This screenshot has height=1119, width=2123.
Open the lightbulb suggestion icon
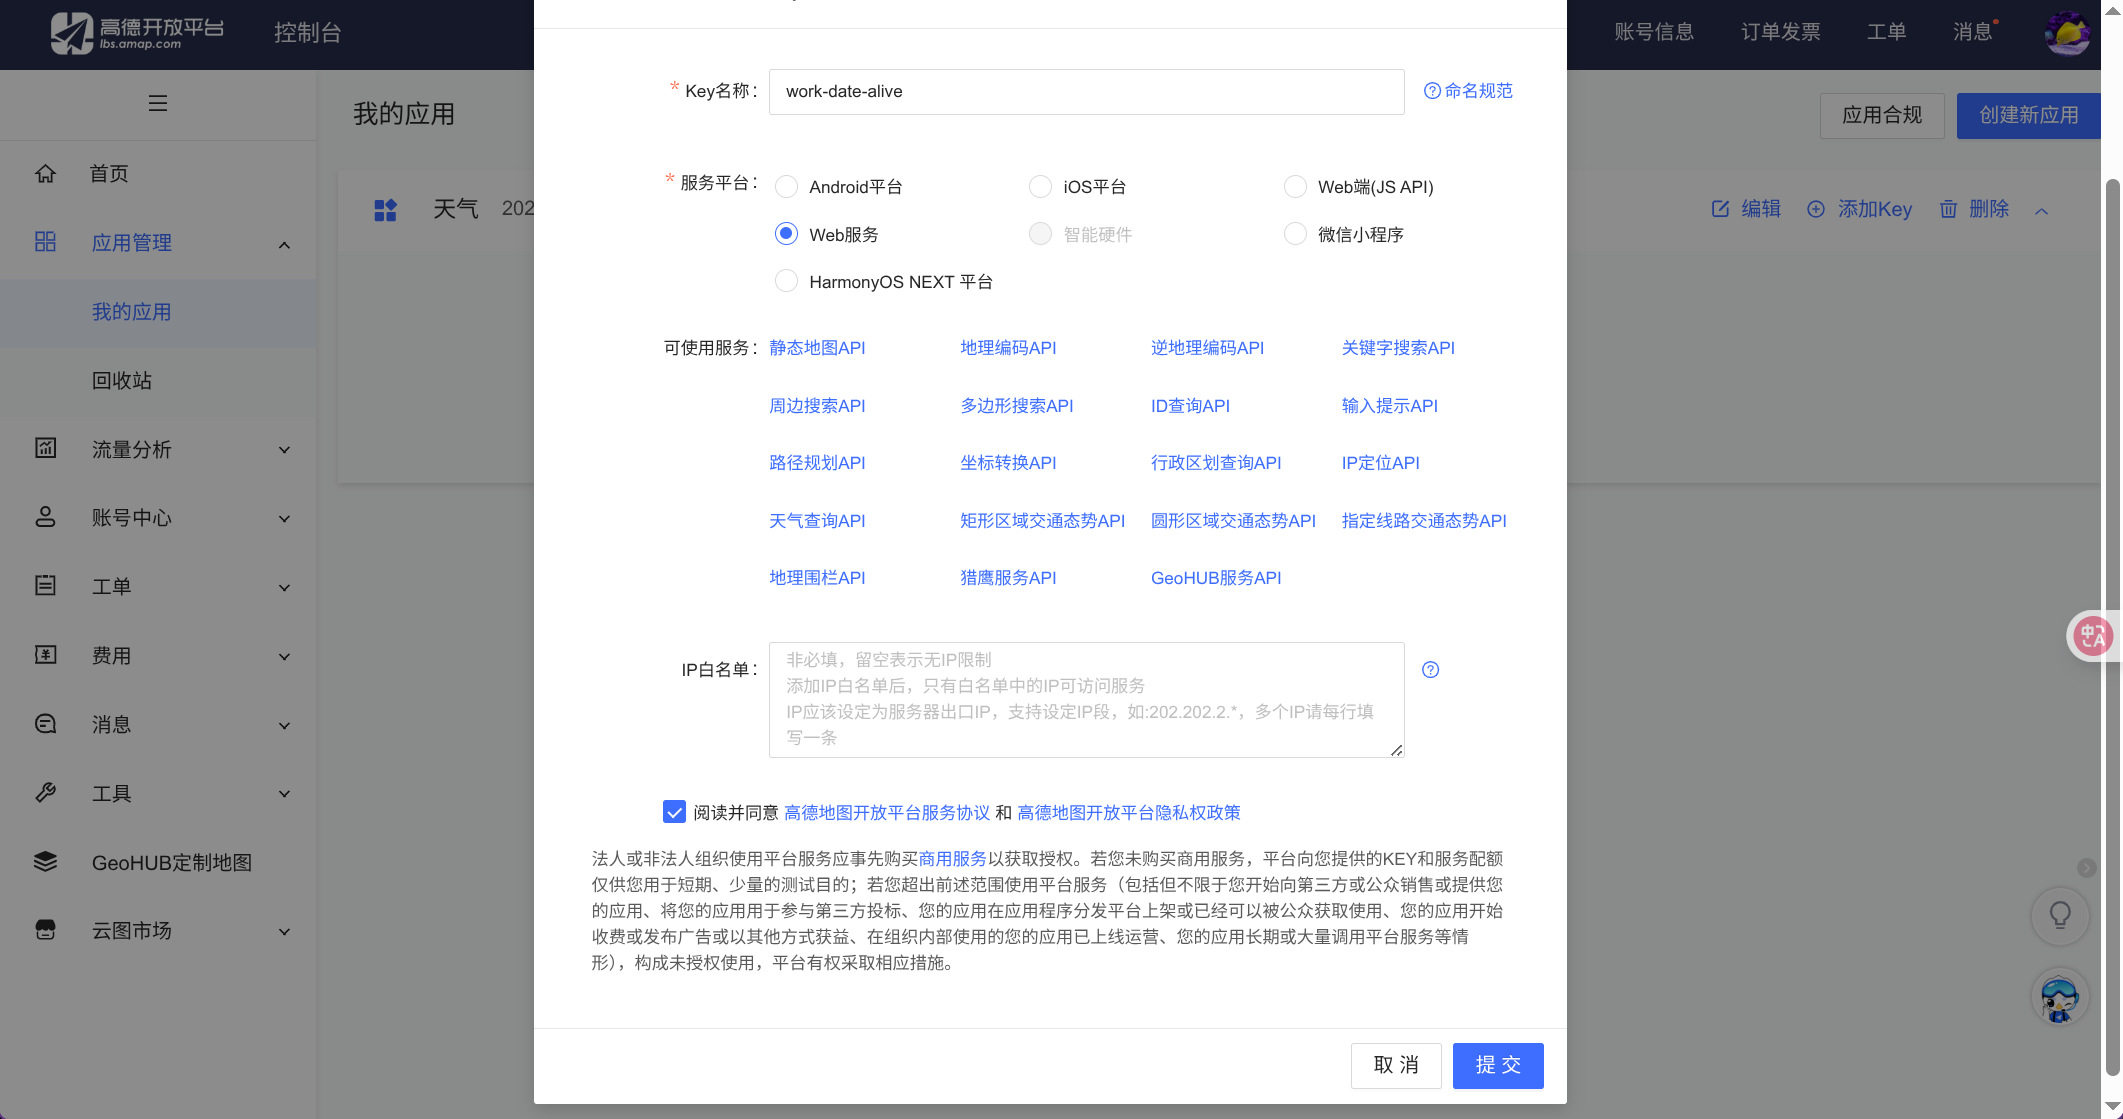pos(2060,915)
